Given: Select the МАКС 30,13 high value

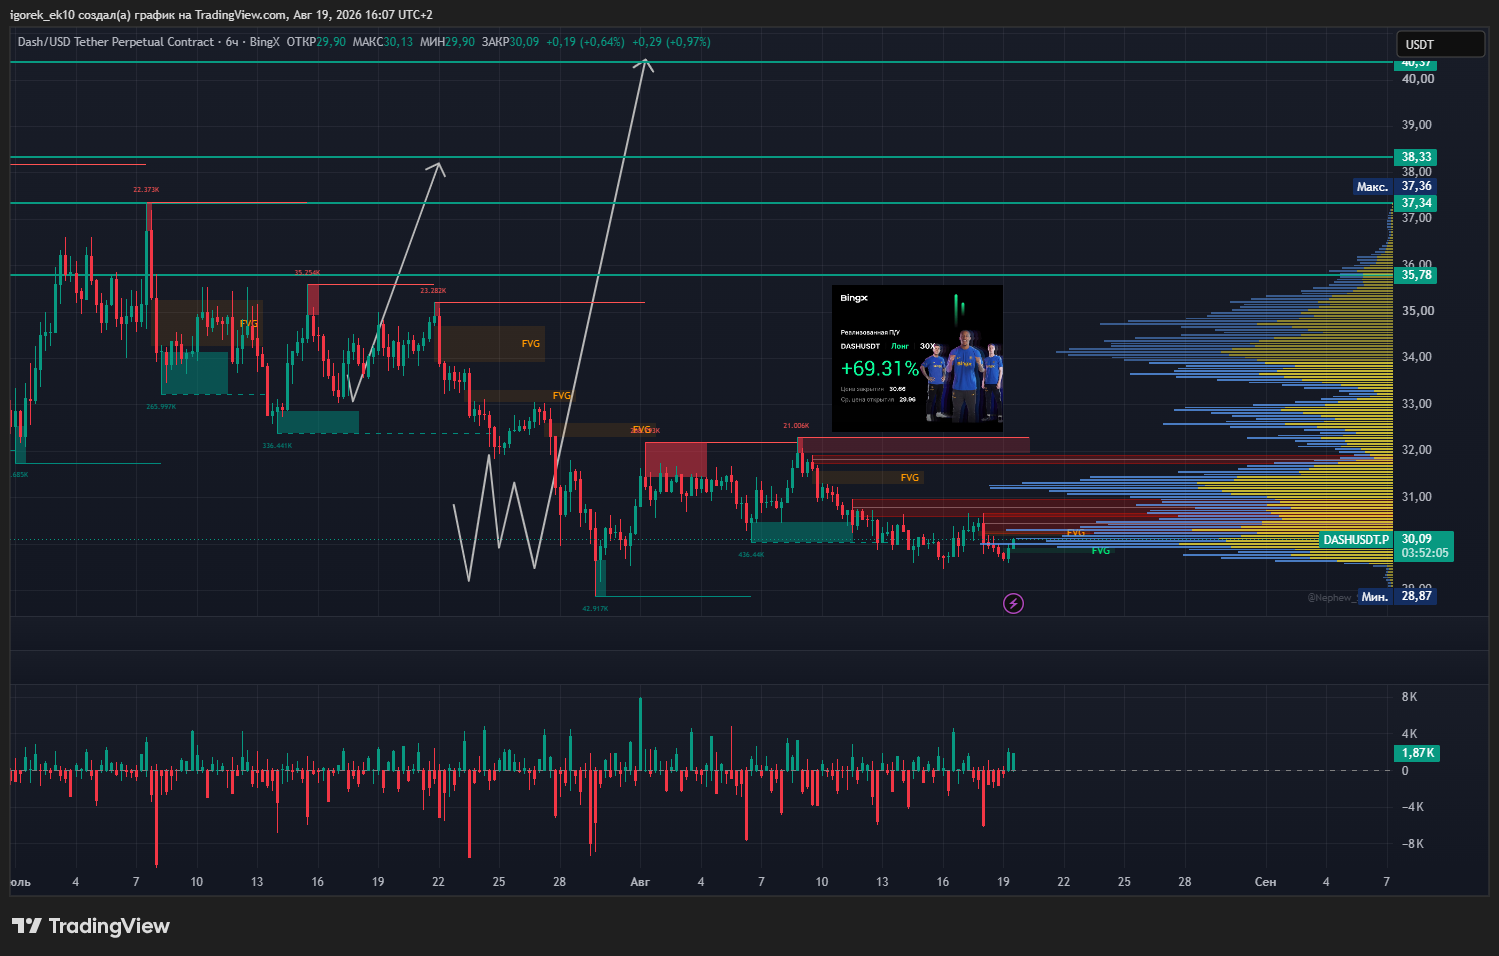Looking at the screenshot, I should point(383,42).
